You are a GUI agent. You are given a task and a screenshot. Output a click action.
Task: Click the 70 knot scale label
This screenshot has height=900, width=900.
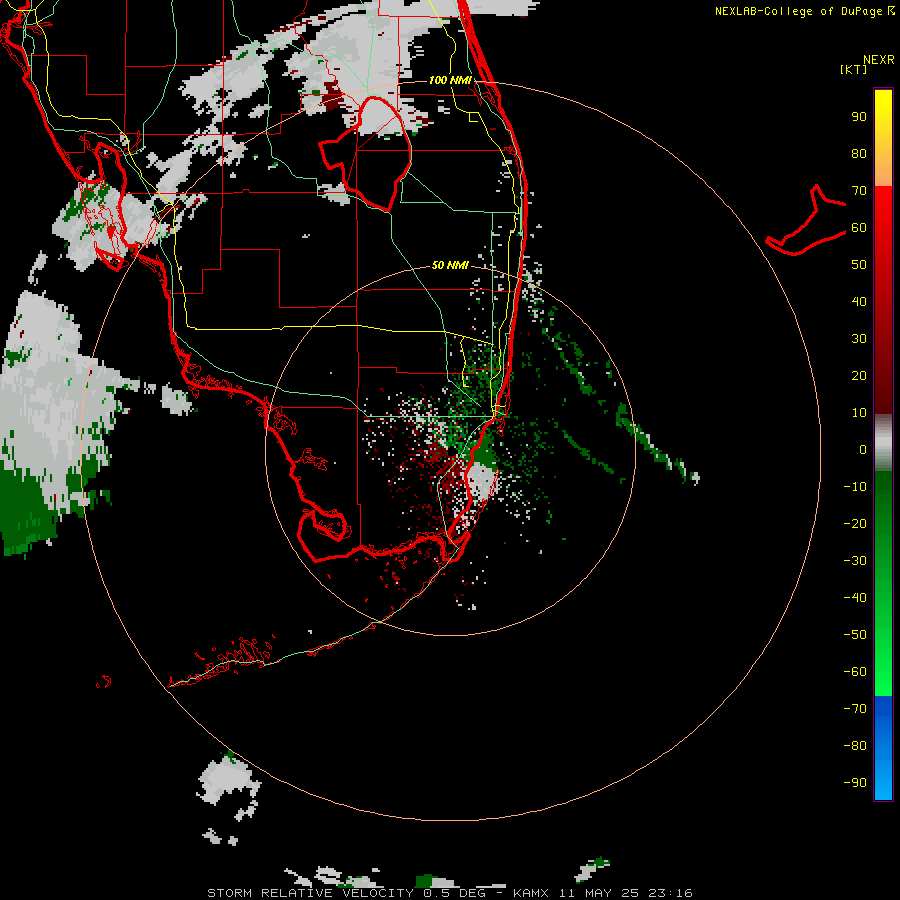[859, 191]
